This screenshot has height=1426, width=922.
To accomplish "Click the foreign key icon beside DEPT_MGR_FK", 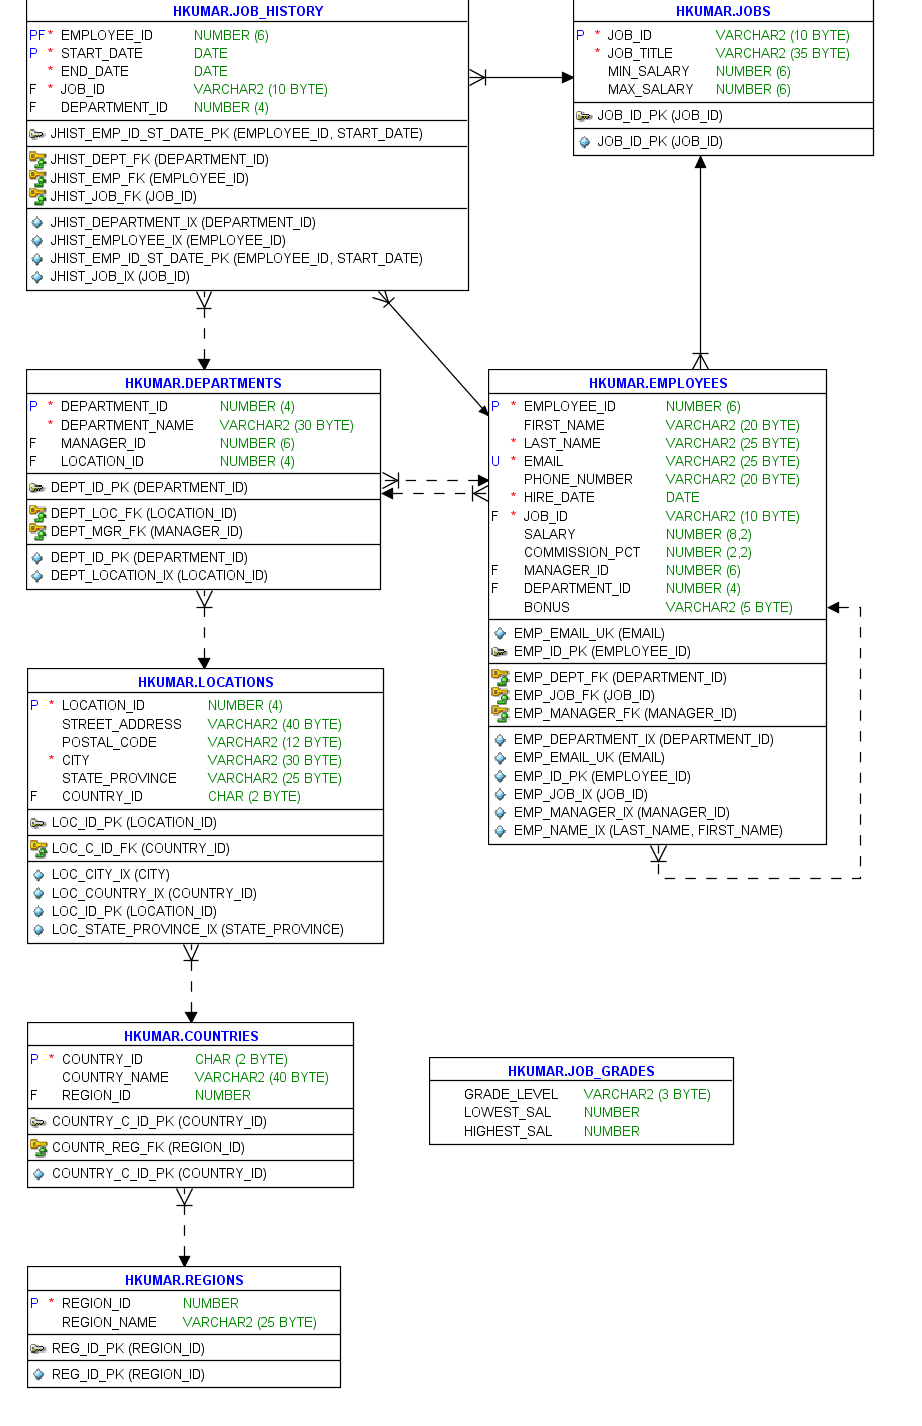I will (37, 531).
